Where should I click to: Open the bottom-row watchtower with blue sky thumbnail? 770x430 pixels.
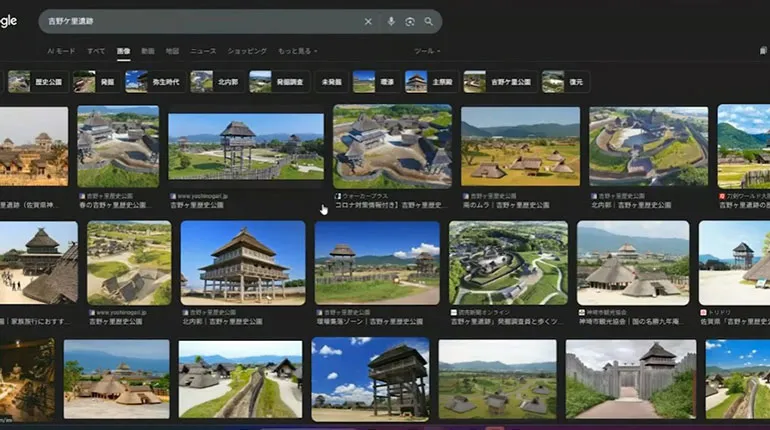(x=370, y=379)
